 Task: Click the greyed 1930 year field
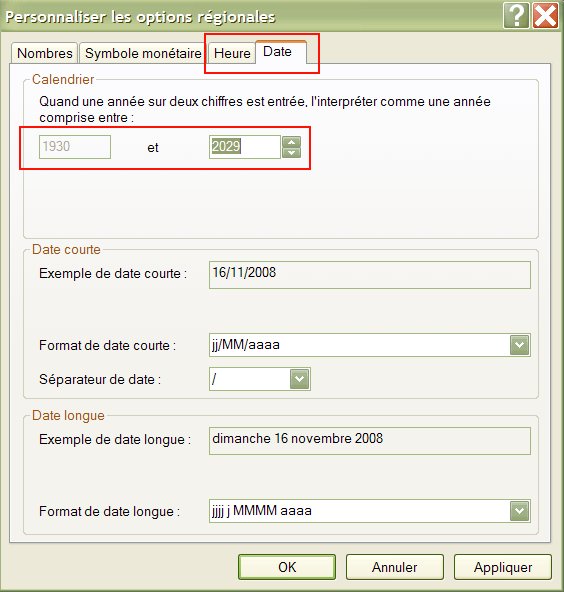pyautogui.click(x=75, y=147)
